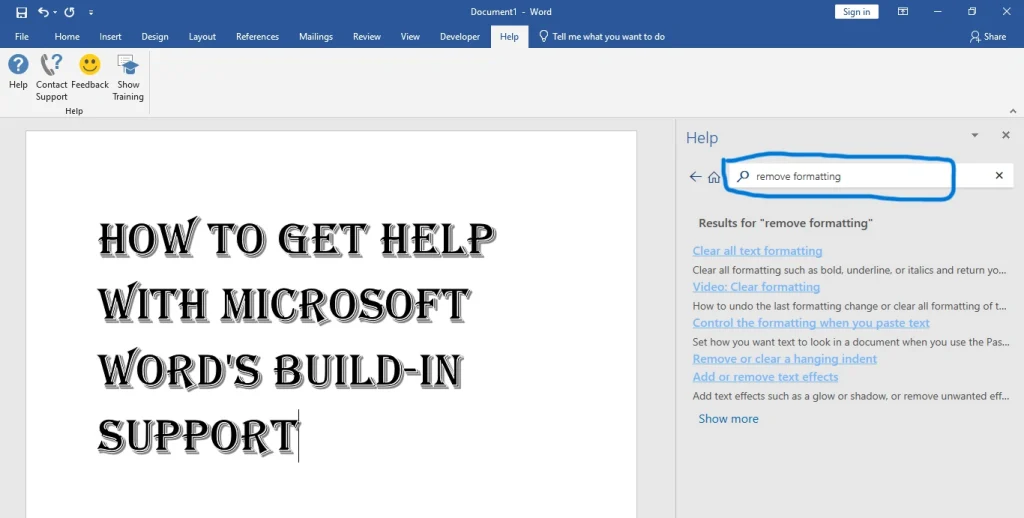Open the View tab
This screenshot has height=518, width=1024.
click(x=410, y=37)
